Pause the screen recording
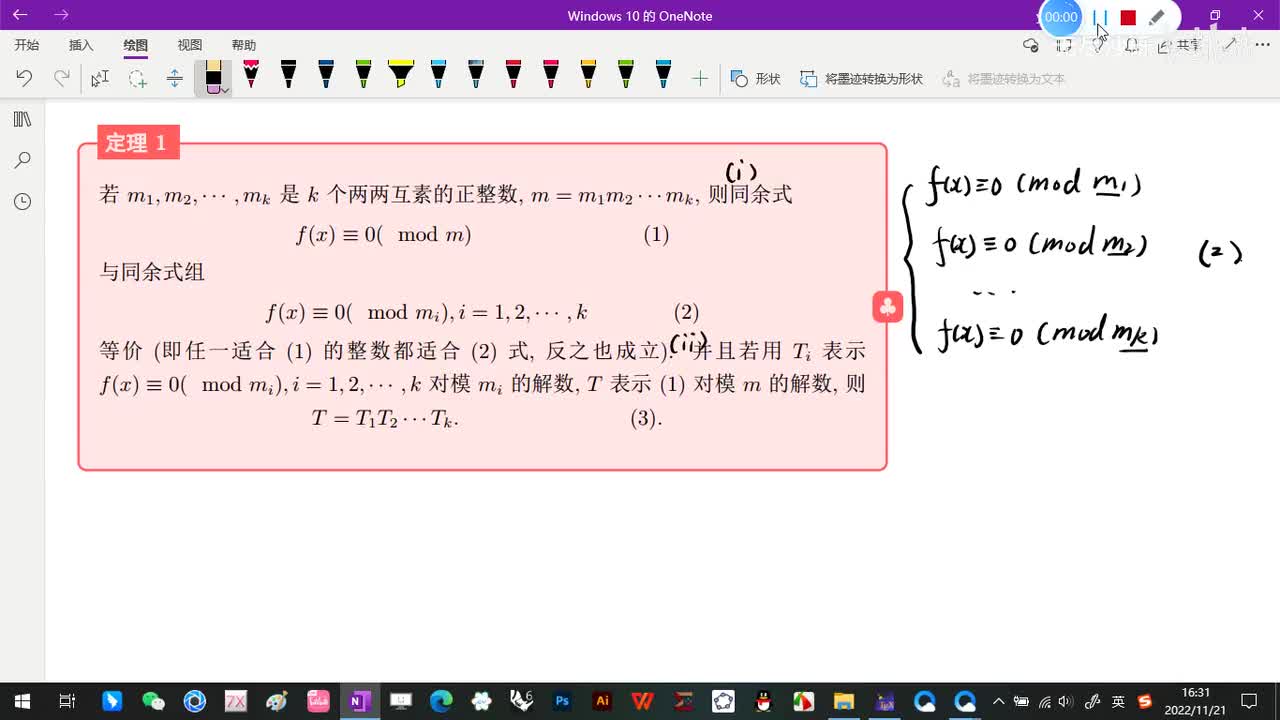The image size is (1280, 720). pos(1100,17)
